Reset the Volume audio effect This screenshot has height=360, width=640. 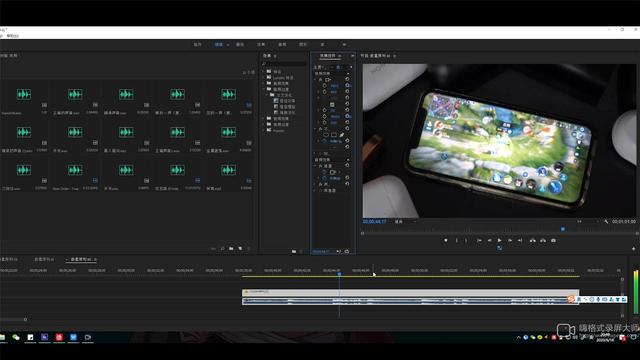(347, 166)
